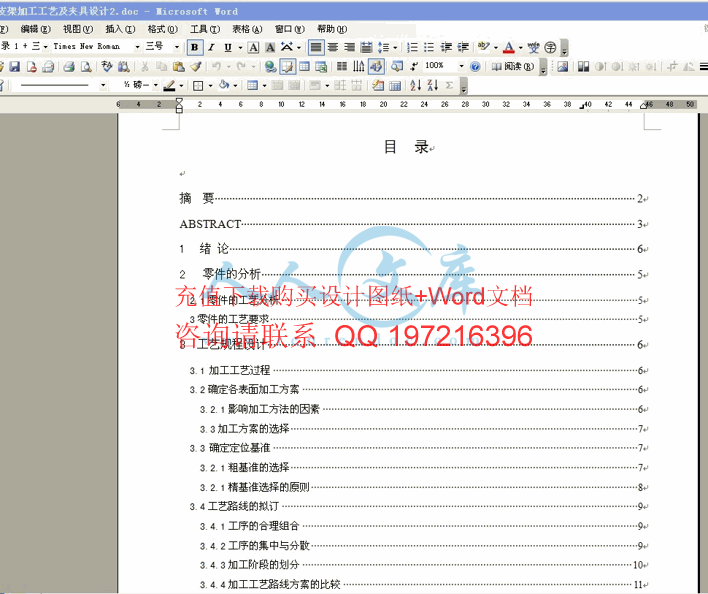Open the 插入(I) menu

tap(120, 29)
